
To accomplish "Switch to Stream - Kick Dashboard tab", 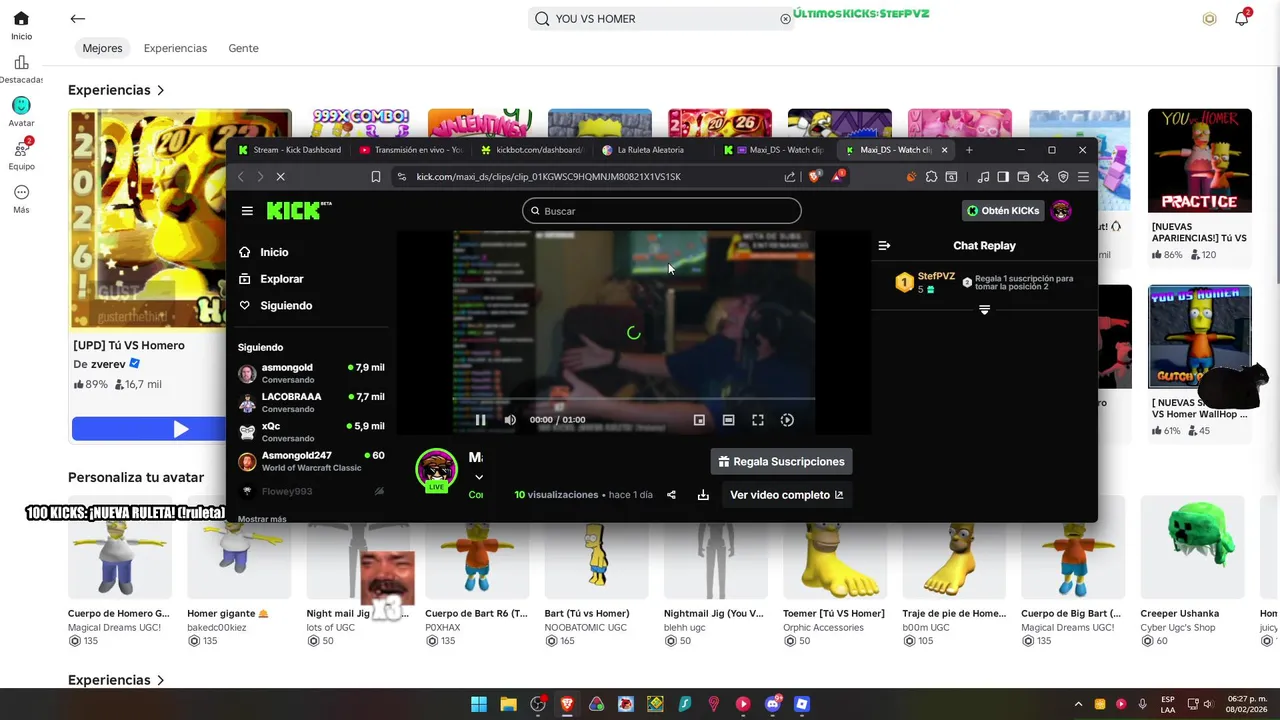I will point(290,150).
